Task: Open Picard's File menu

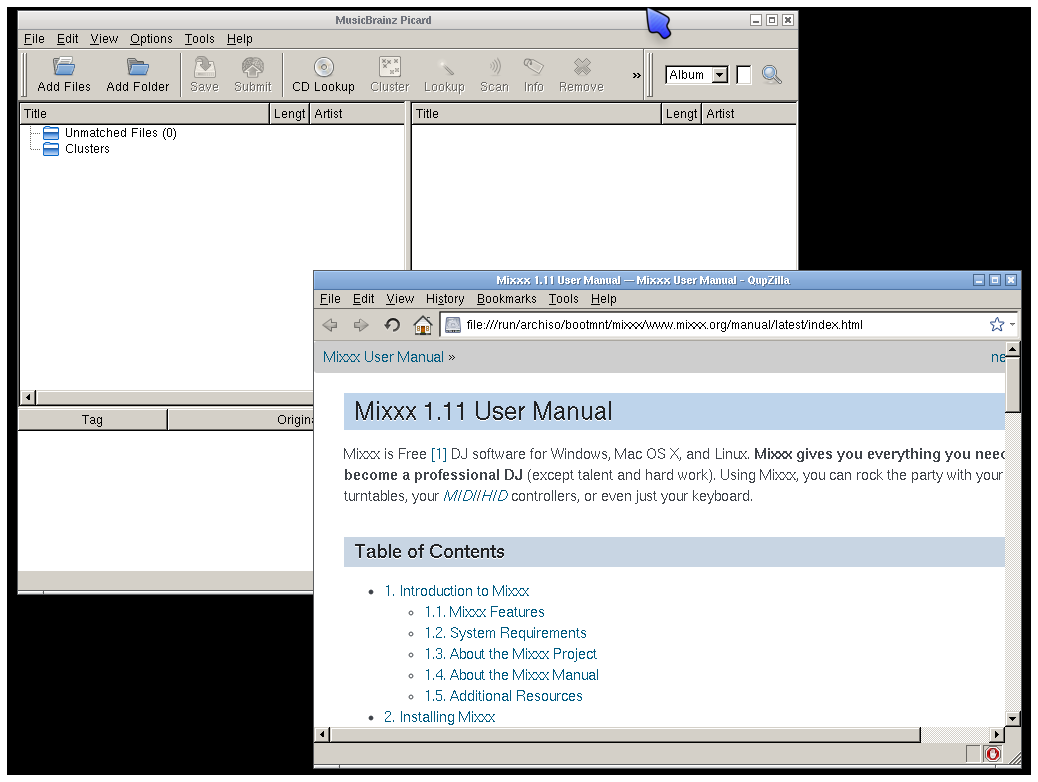Action: coord(34,39)
